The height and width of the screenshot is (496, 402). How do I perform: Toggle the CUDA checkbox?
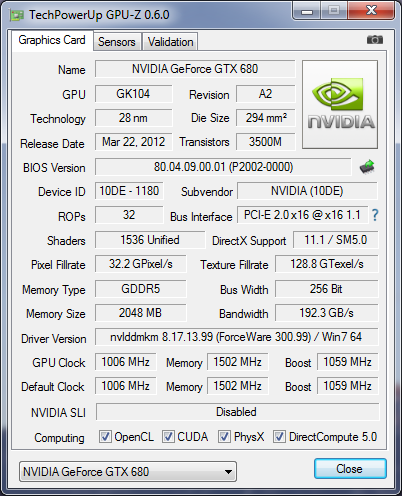[x=168, y=437]
